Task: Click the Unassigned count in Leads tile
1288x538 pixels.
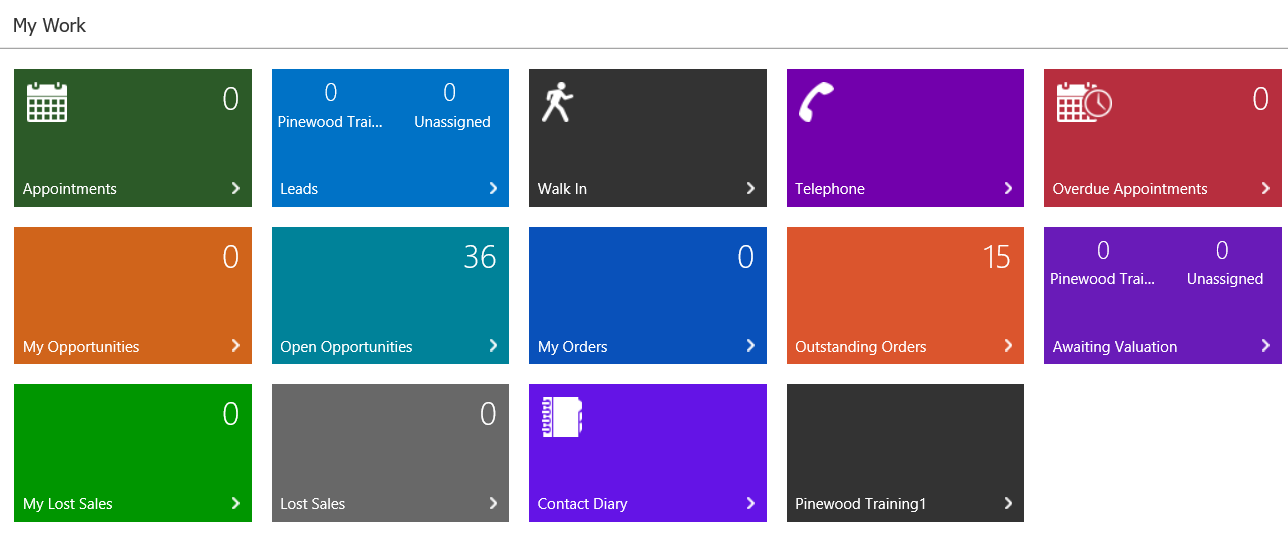Action: point(451,94)
